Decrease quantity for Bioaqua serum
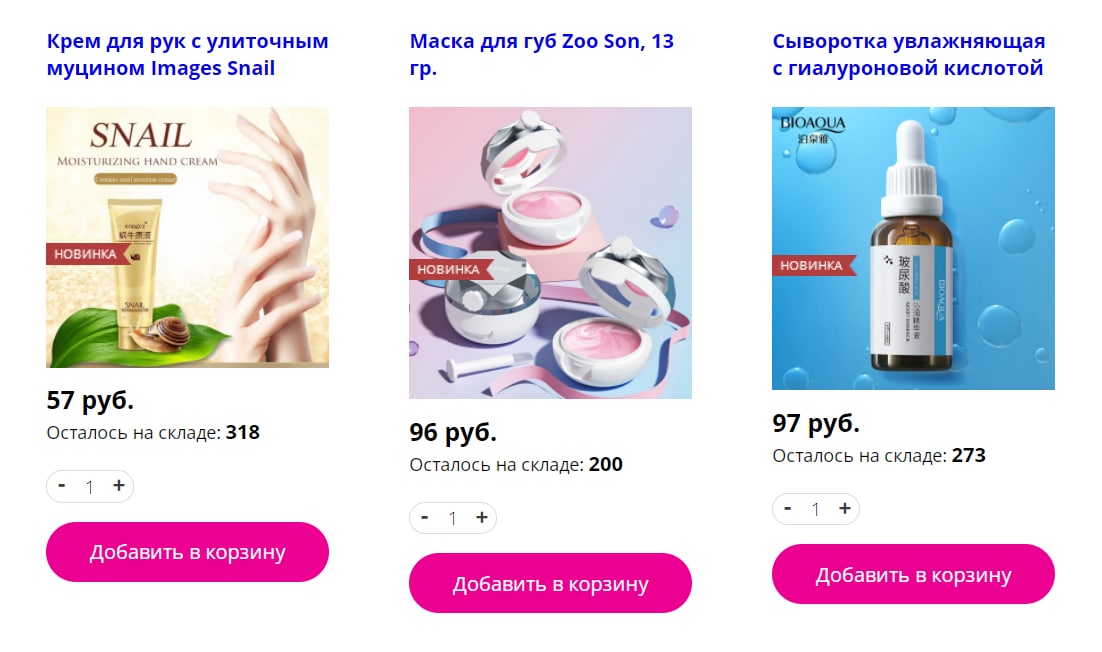 [788, 509]
